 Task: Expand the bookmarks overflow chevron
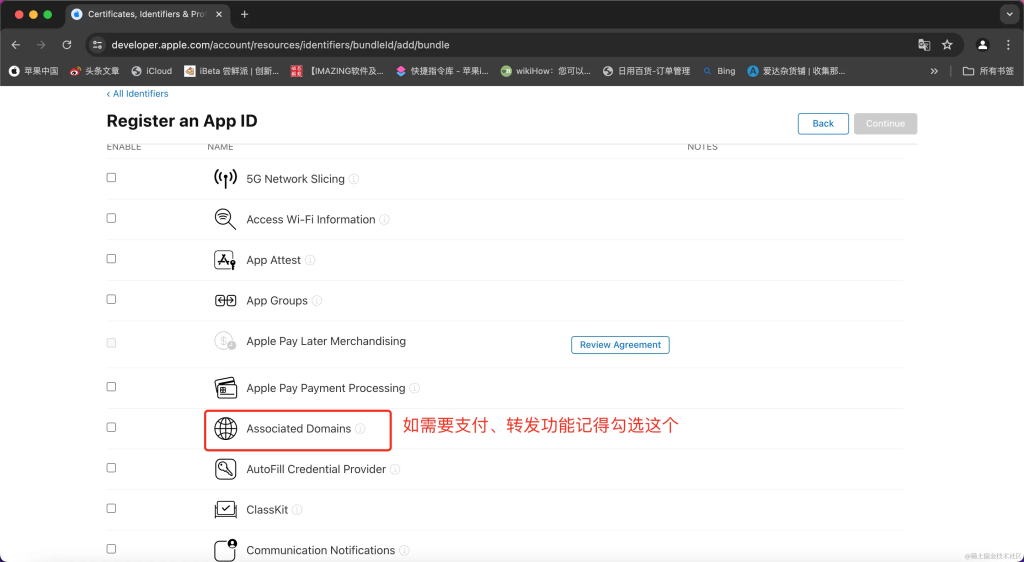click(x=934, y=71)
